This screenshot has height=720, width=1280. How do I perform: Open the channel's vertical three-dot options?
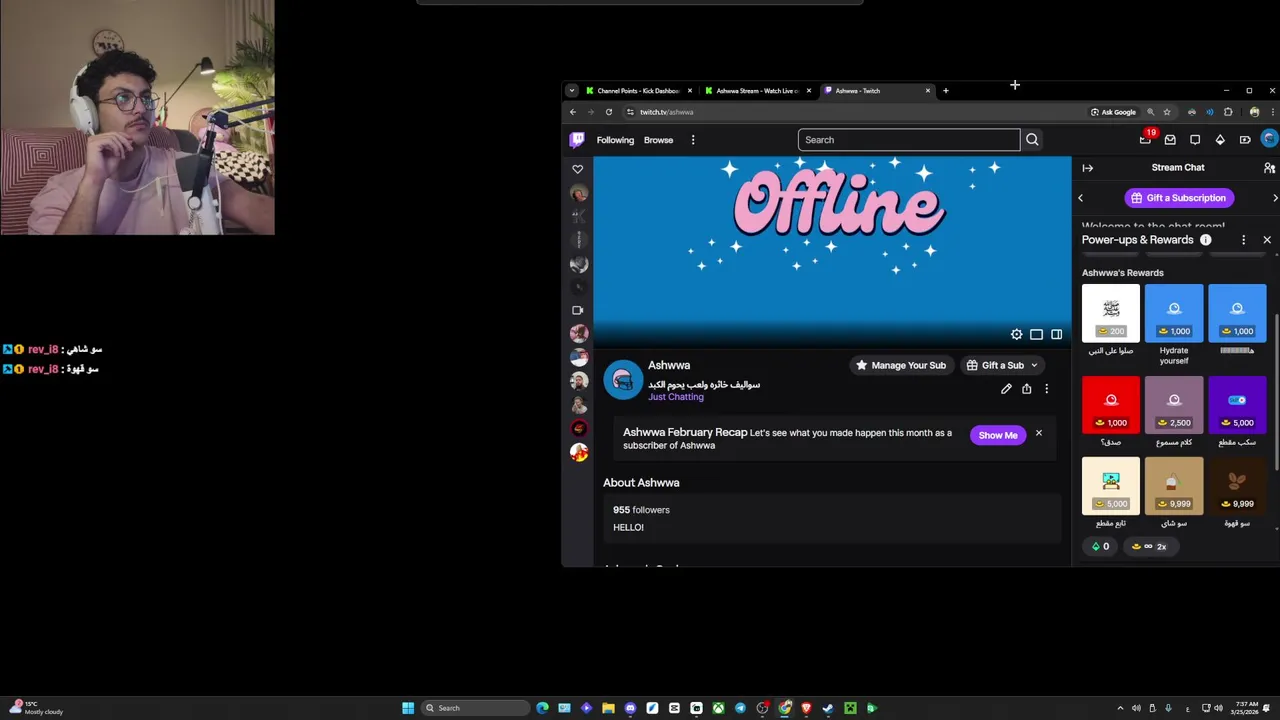click(x=1046, y=389)
